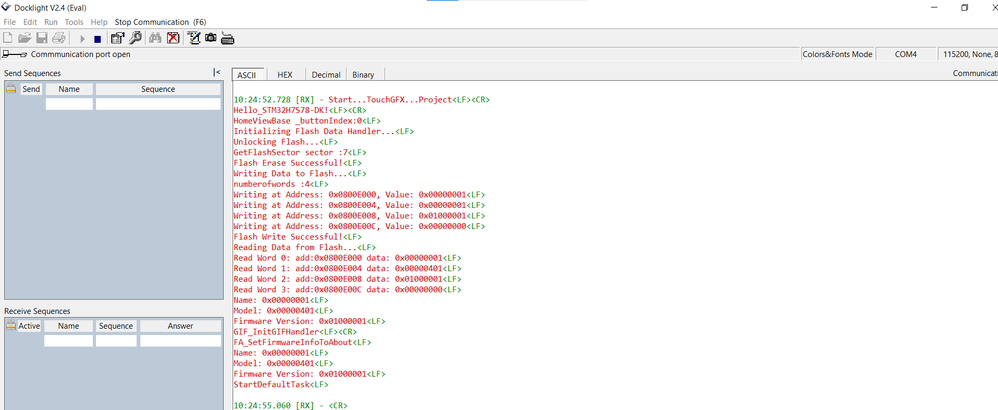This screenshot has width=998, height=410.
Task: Open Notepad via the pencil-and-page icon
Action: (193, 38)
